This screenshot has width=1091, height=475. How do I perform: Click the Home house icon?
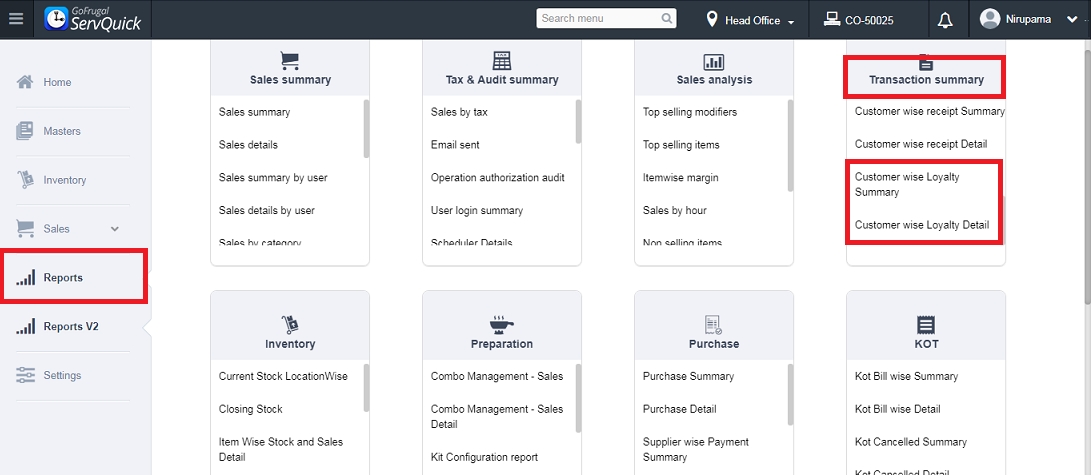coord(26,82)
